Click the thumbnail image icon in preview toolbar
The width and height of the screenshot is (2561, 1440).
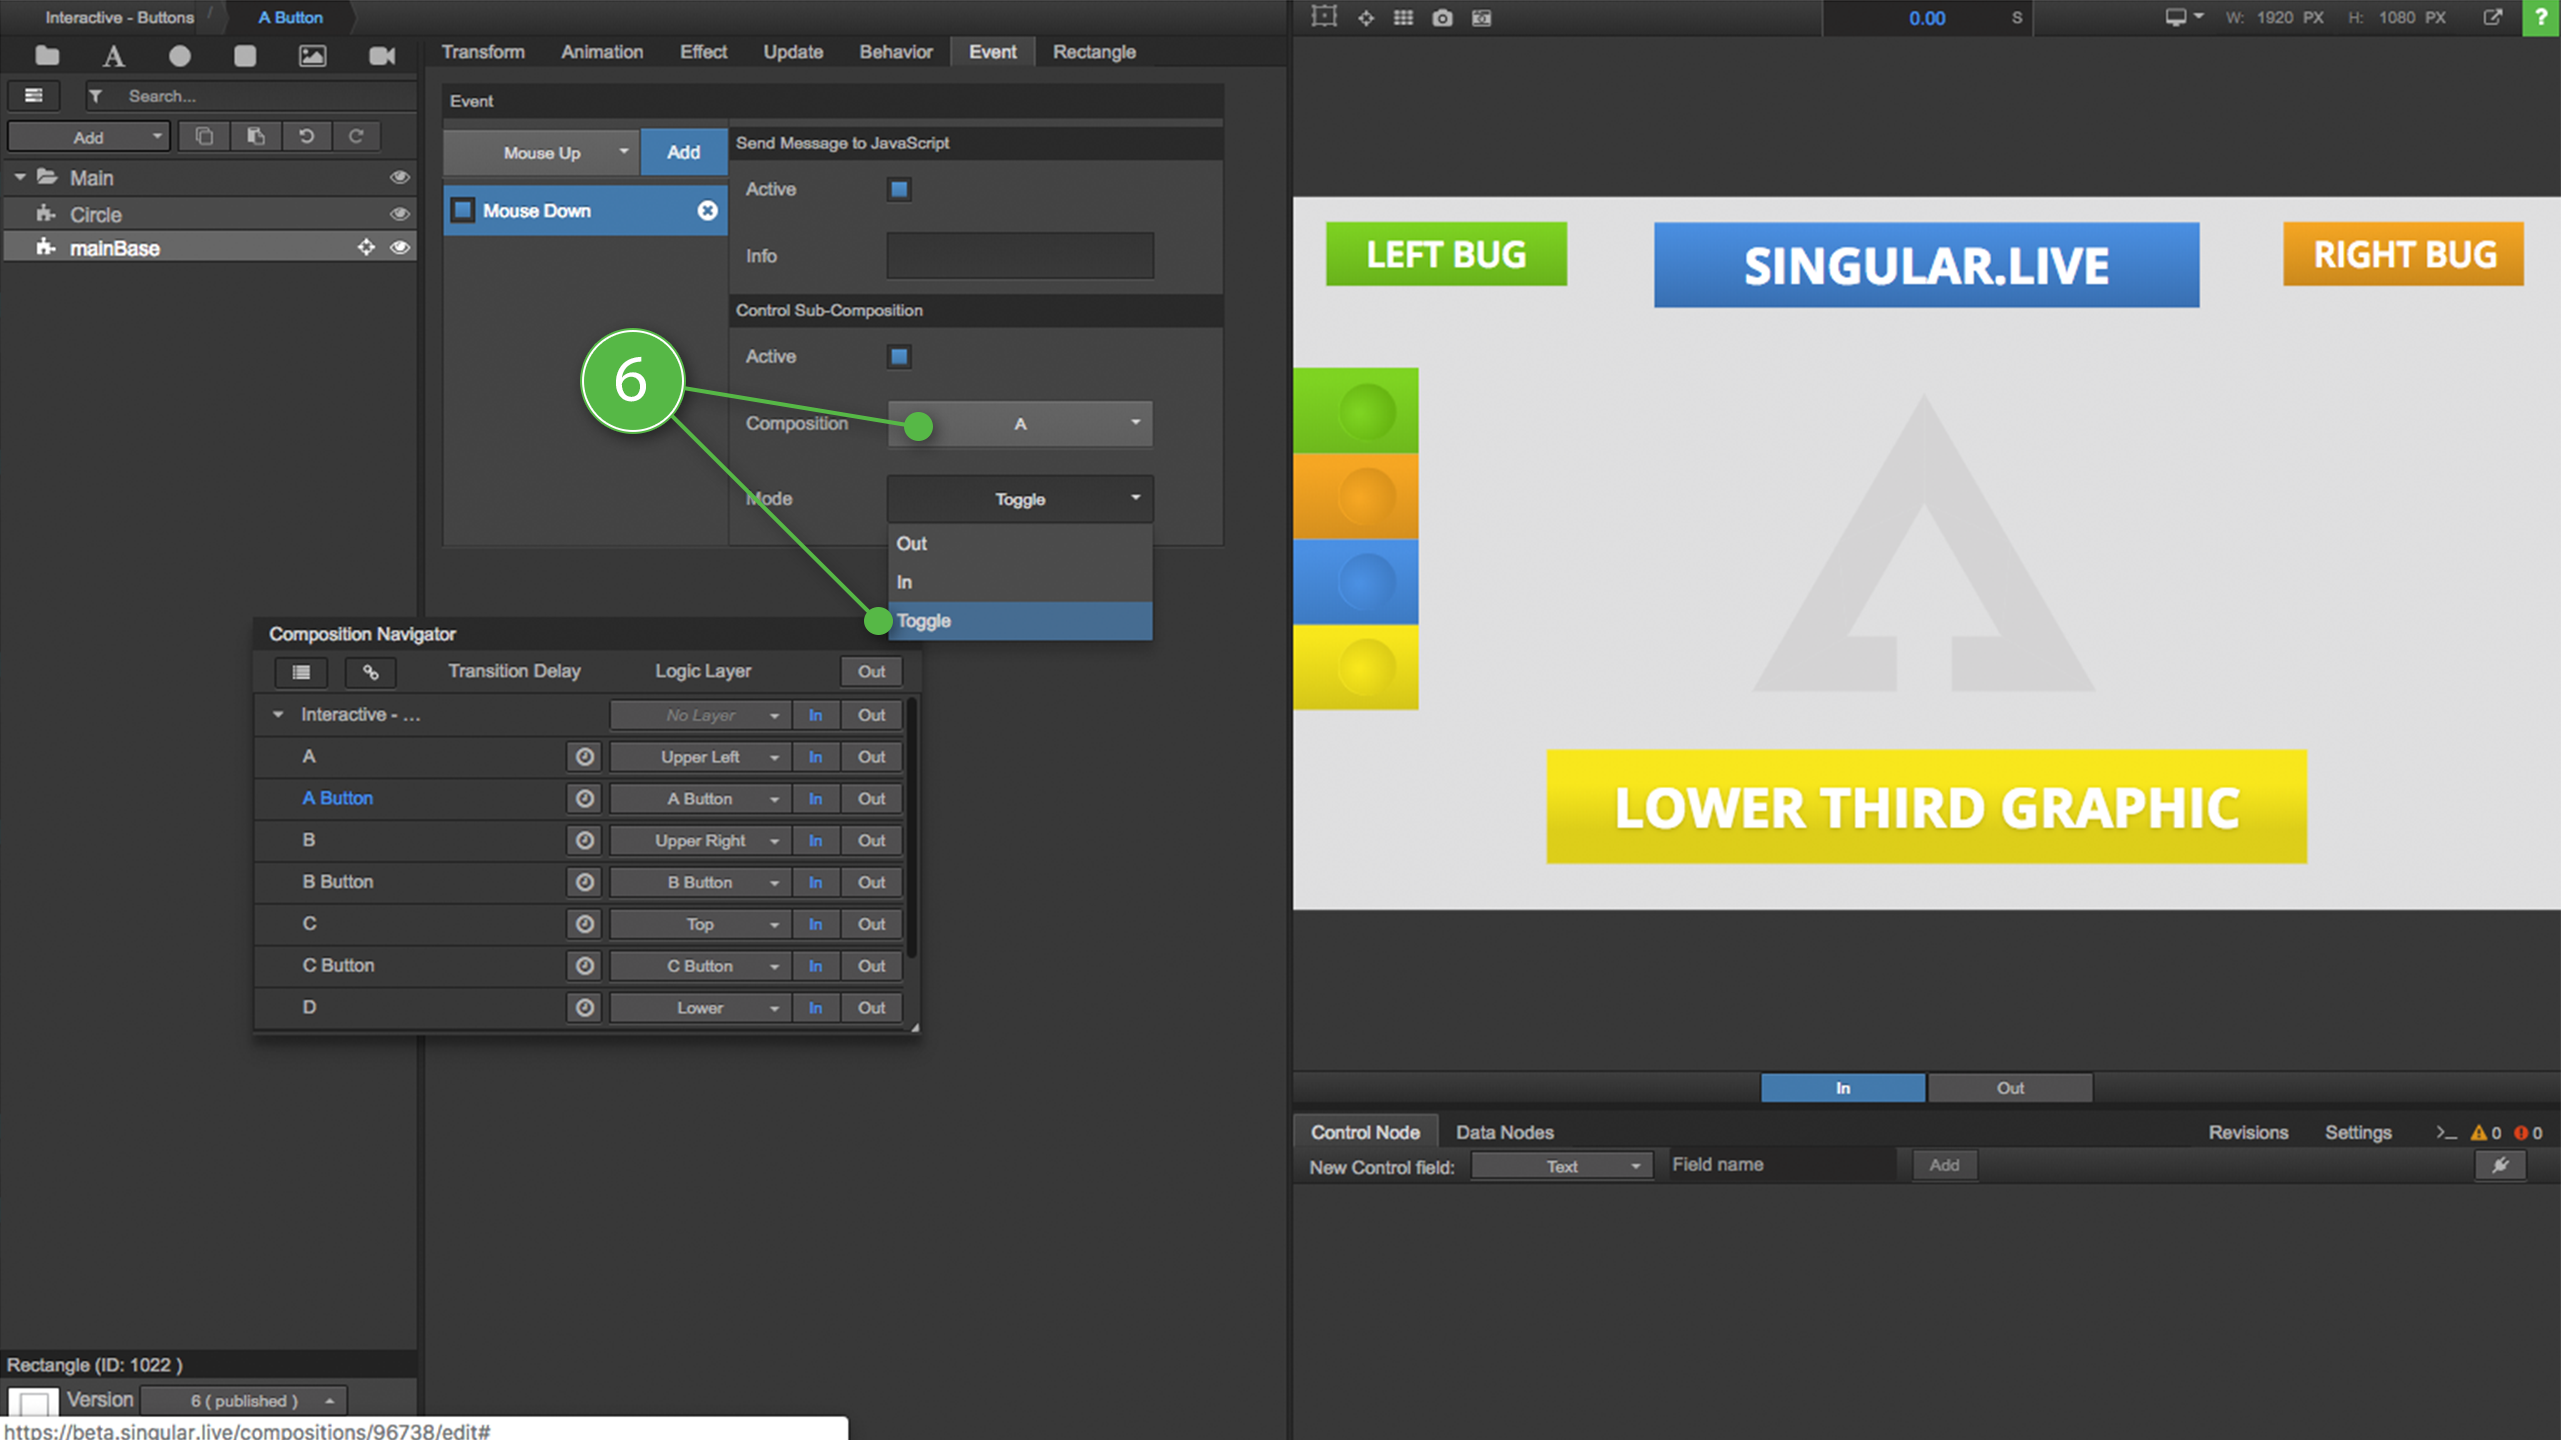(x=1482, y=18)
